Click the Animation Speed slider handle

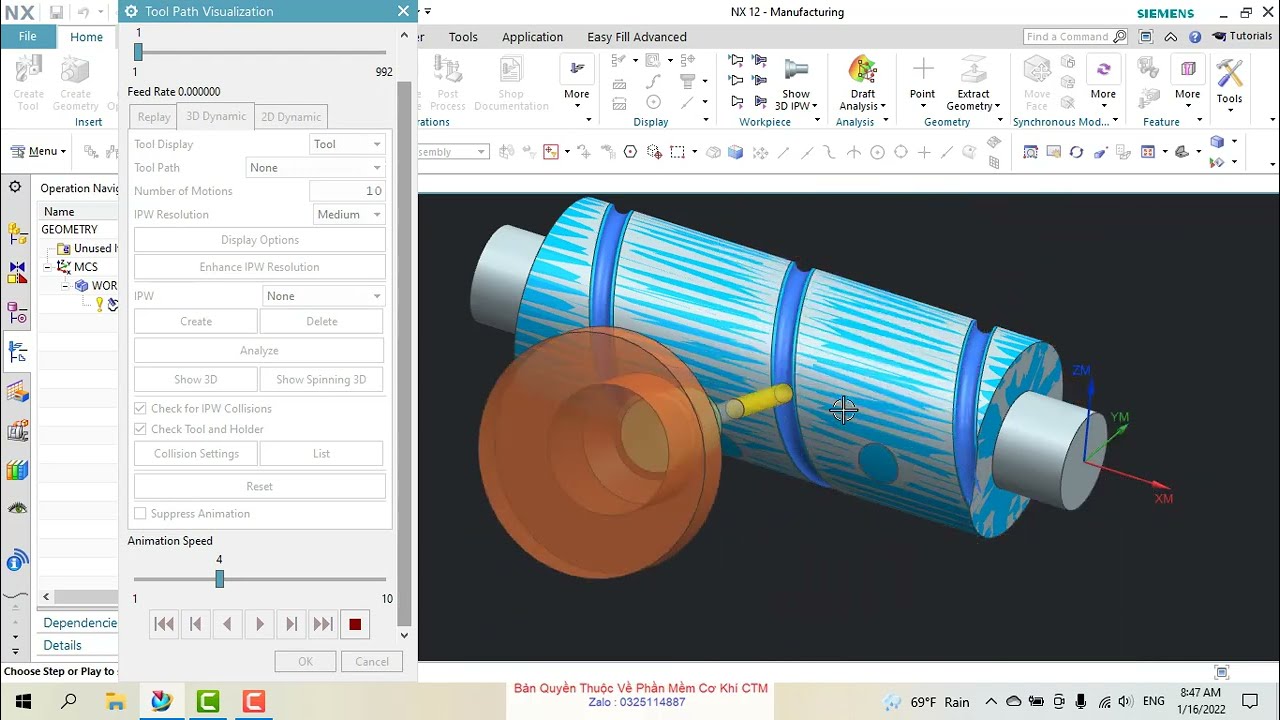click(219, 579)
